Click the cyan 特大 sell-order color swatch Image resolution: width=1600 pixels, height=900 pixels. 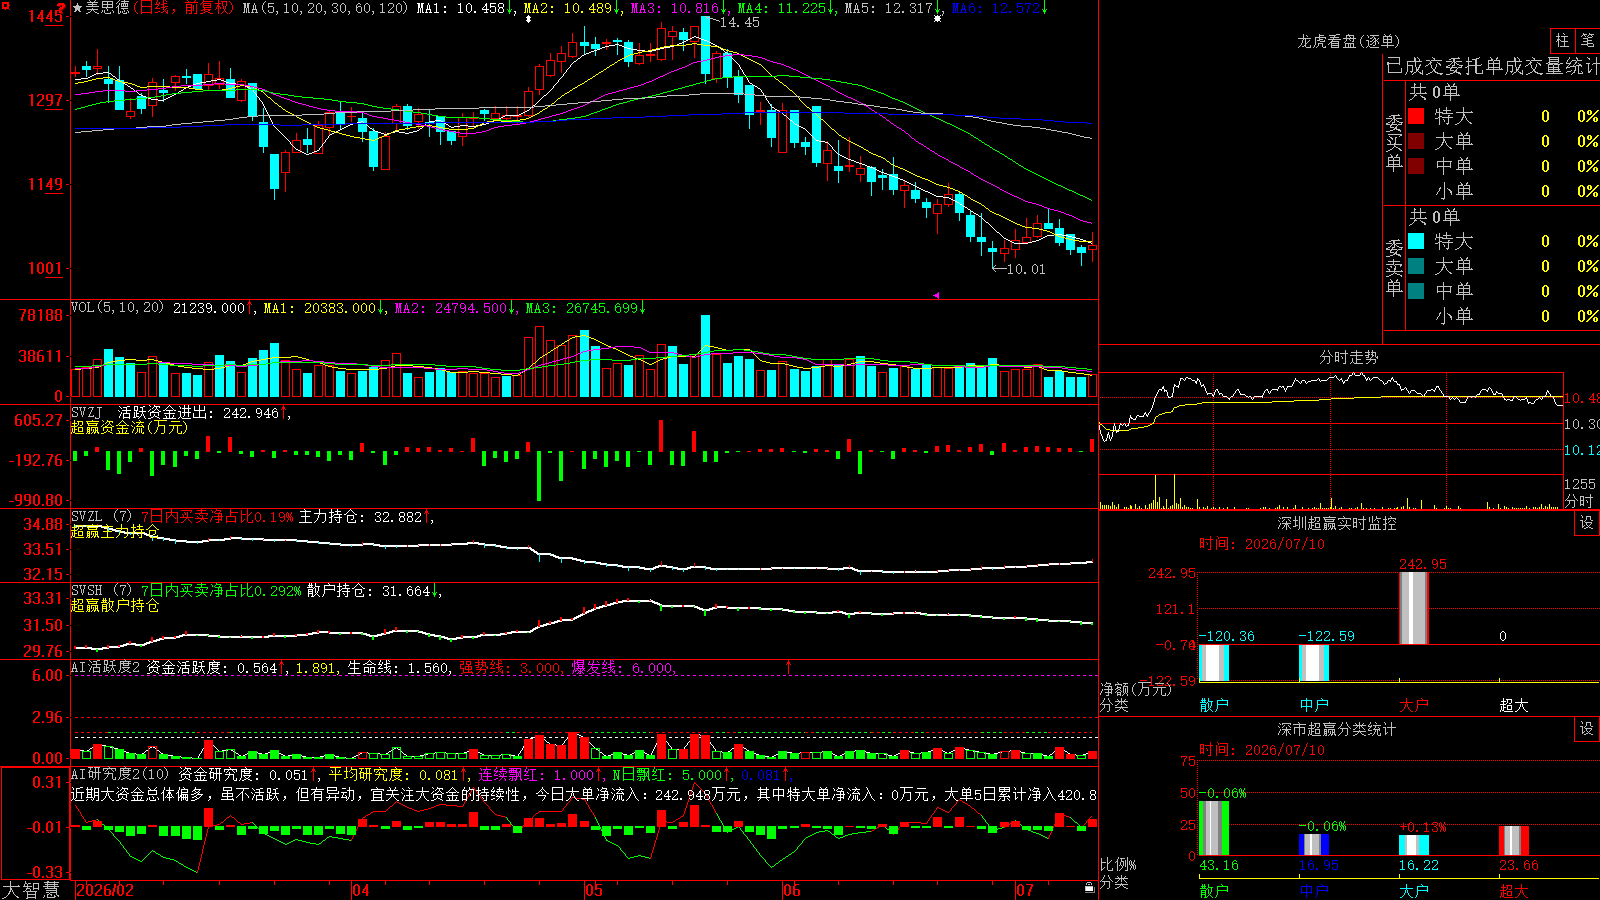1416,241
